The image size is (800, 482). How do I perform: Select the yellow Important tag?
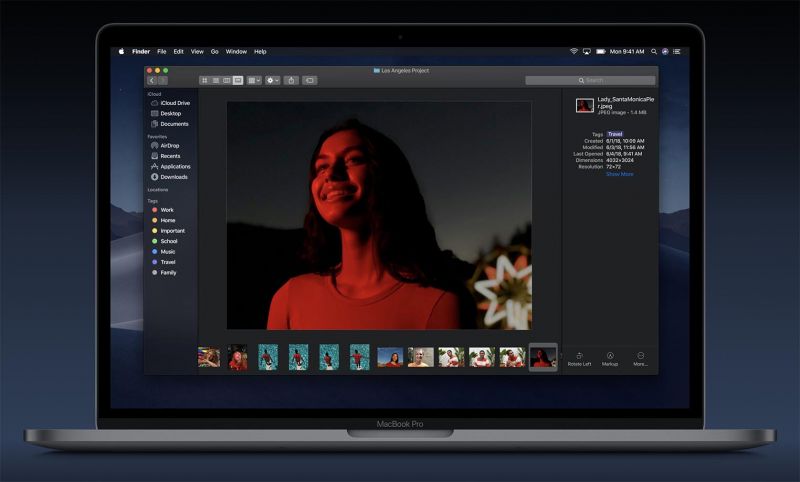coord(168,231)
